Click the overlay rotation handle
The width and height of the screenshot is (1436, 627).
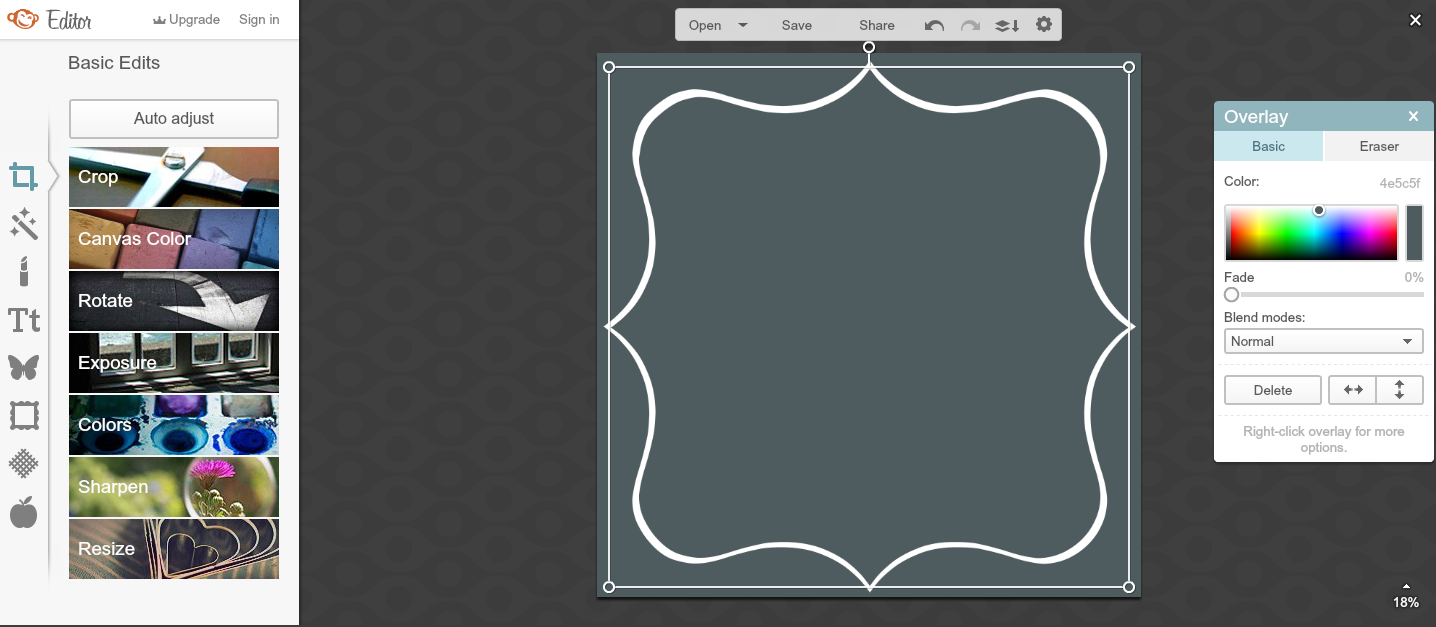(869, 47)
